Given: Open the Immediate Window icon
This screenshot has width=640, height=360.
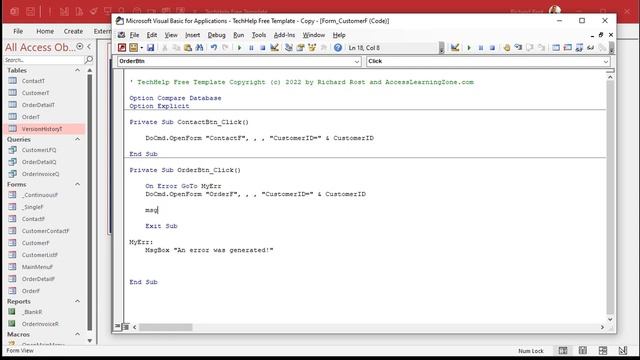Looking at the screenshot, I should (567, 48).
